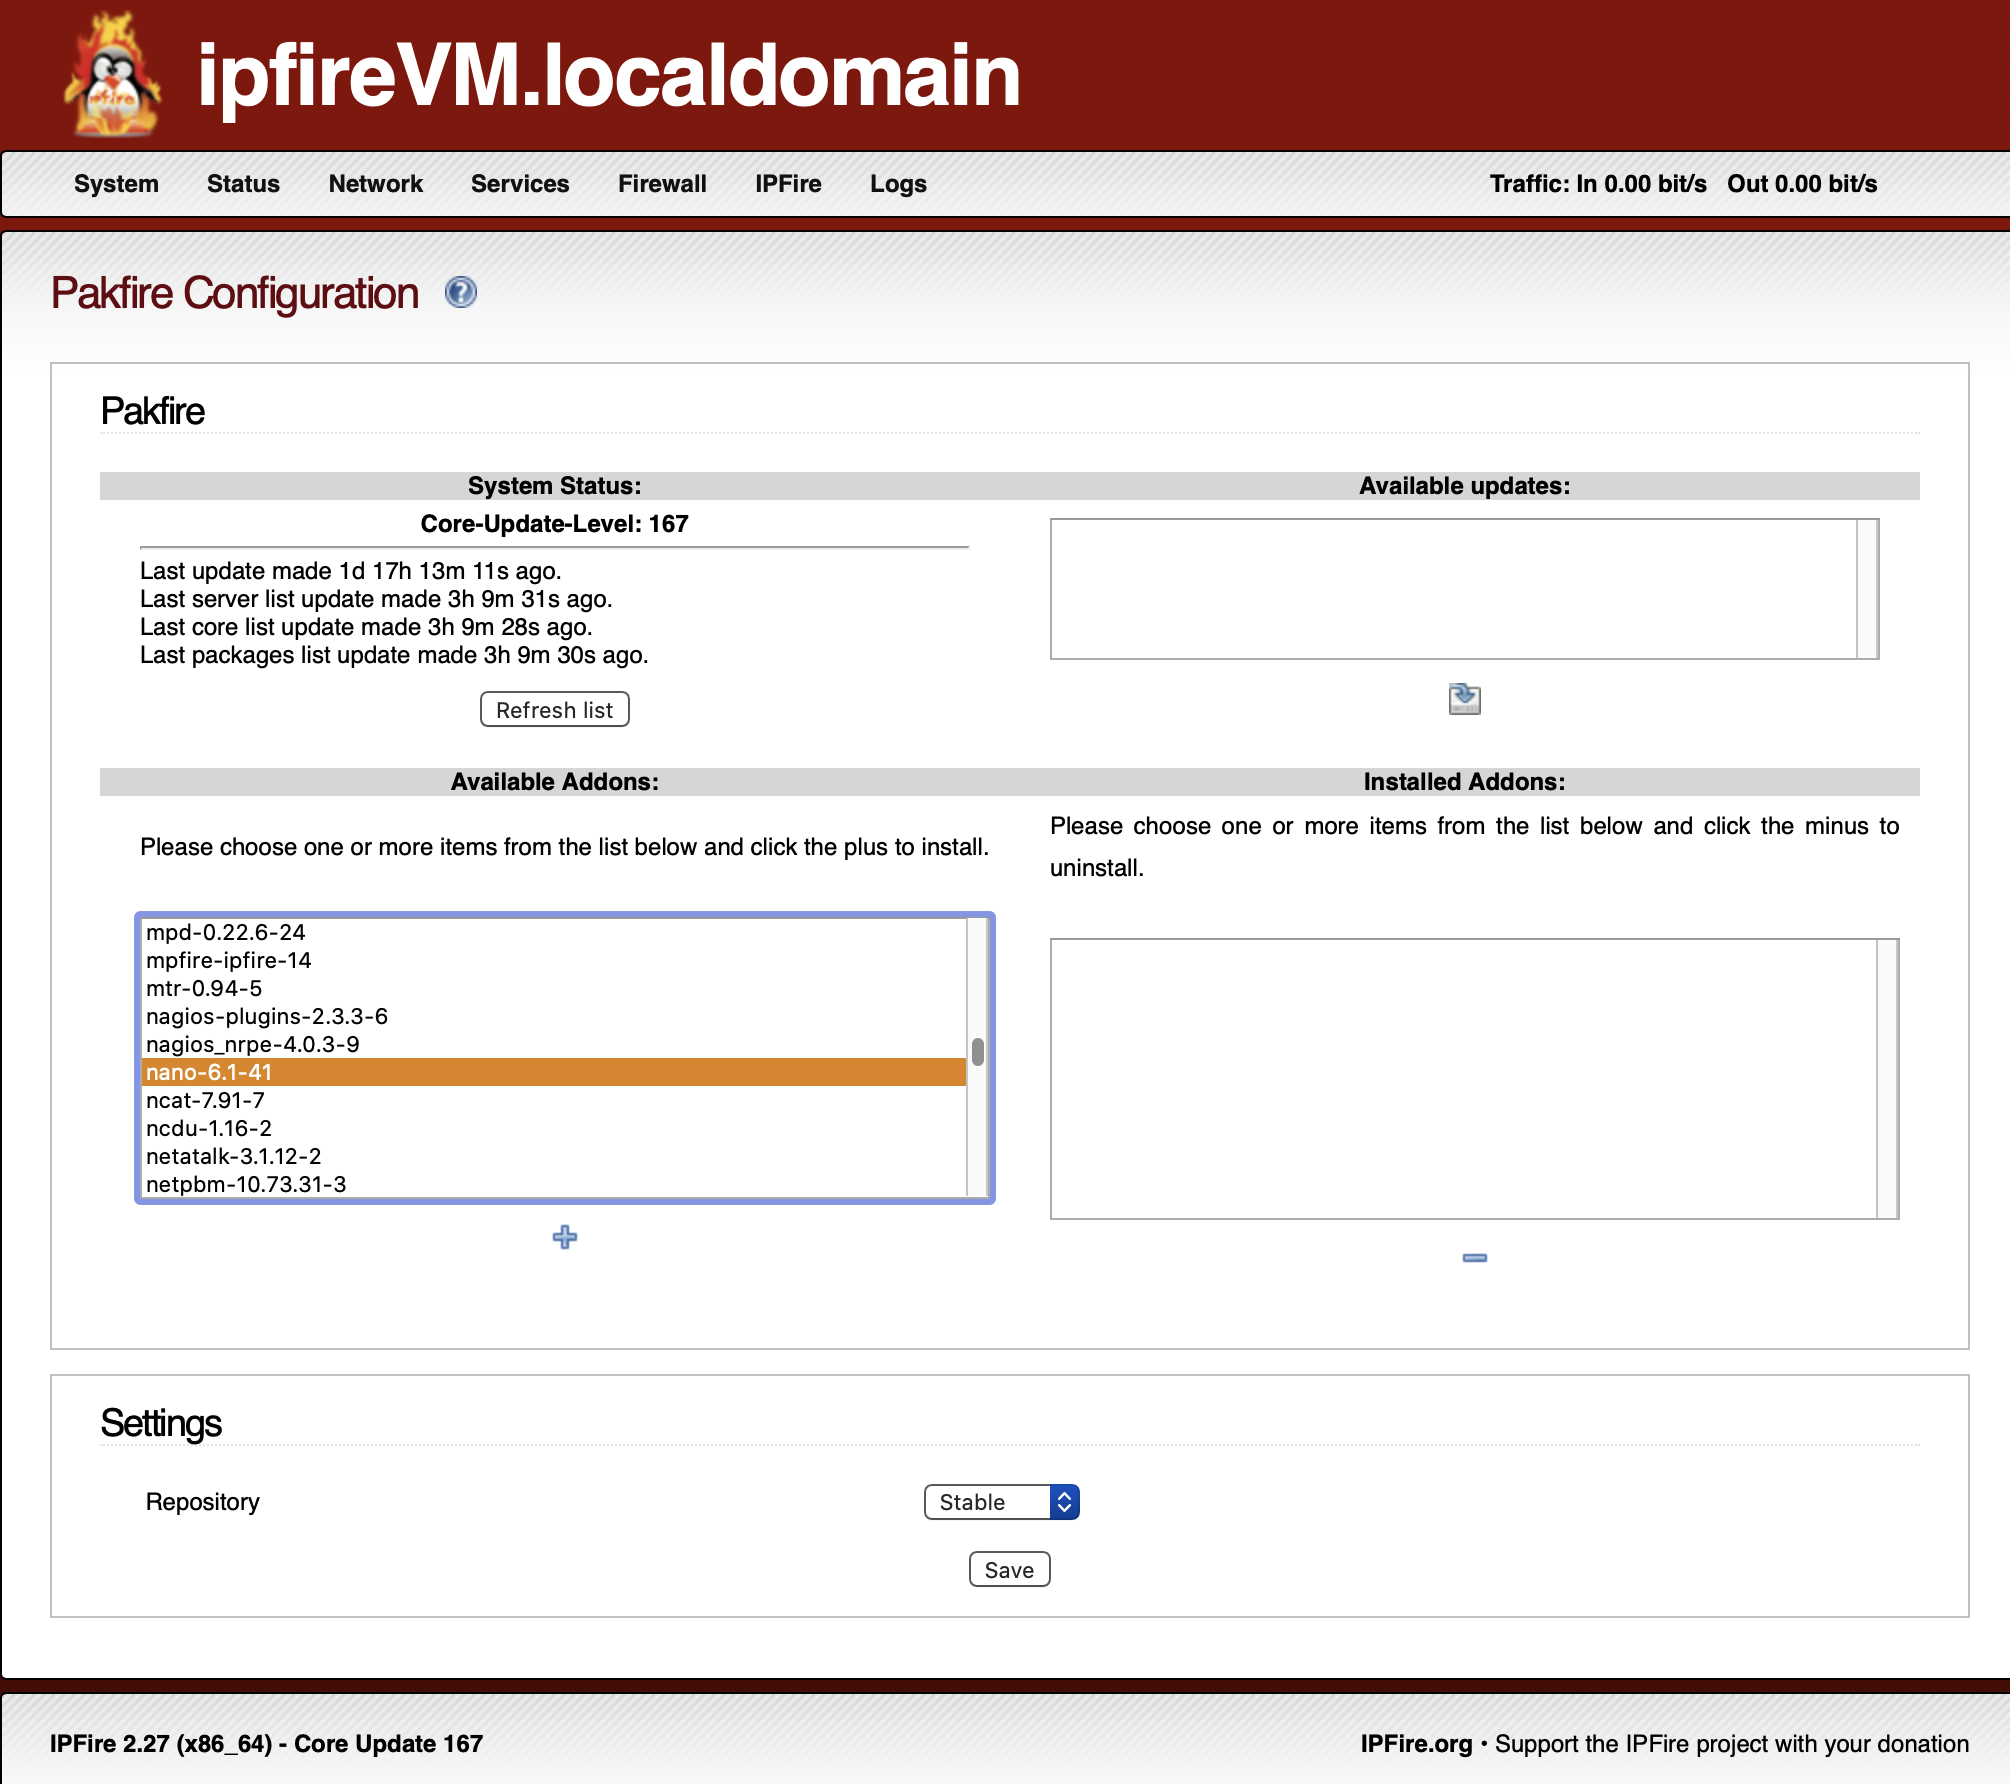Select nagios-plugins-2.3.3-6 addon

click(554, 1016)
